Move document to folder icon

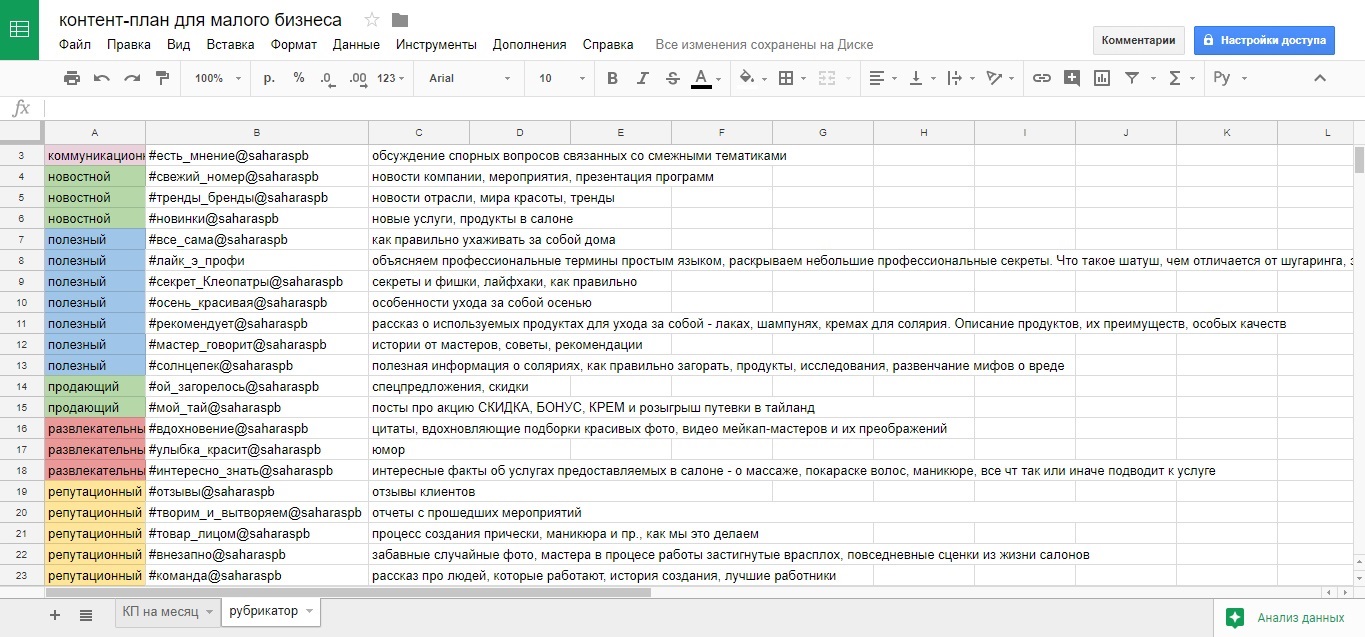coord(400,20)
